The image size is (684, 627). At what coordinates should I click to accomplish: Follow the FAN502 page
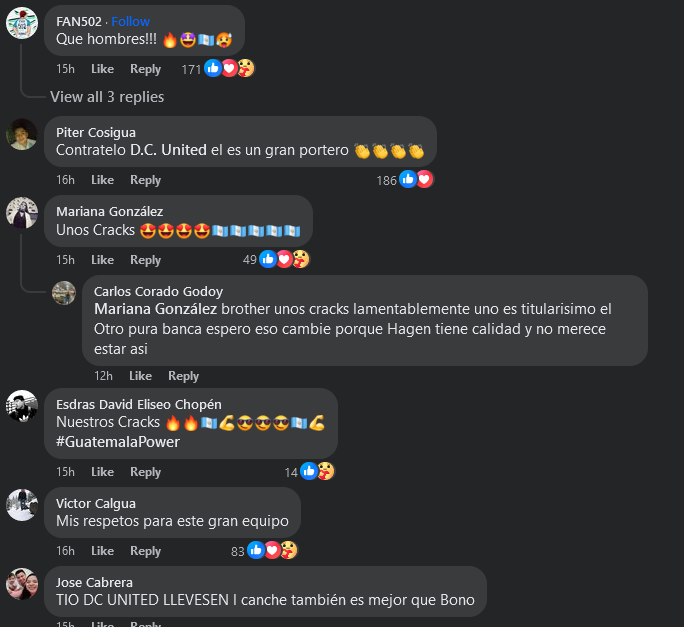130,21
